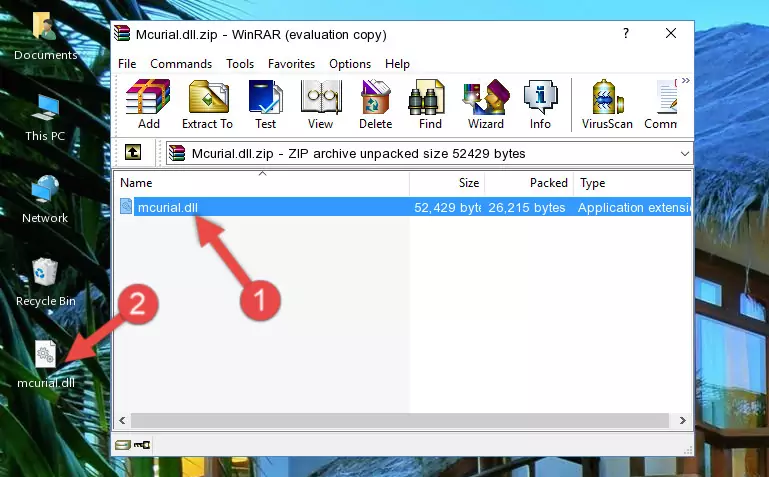Open the Help menu
Screen dimensions: 769x477
(x=397, y=64)
